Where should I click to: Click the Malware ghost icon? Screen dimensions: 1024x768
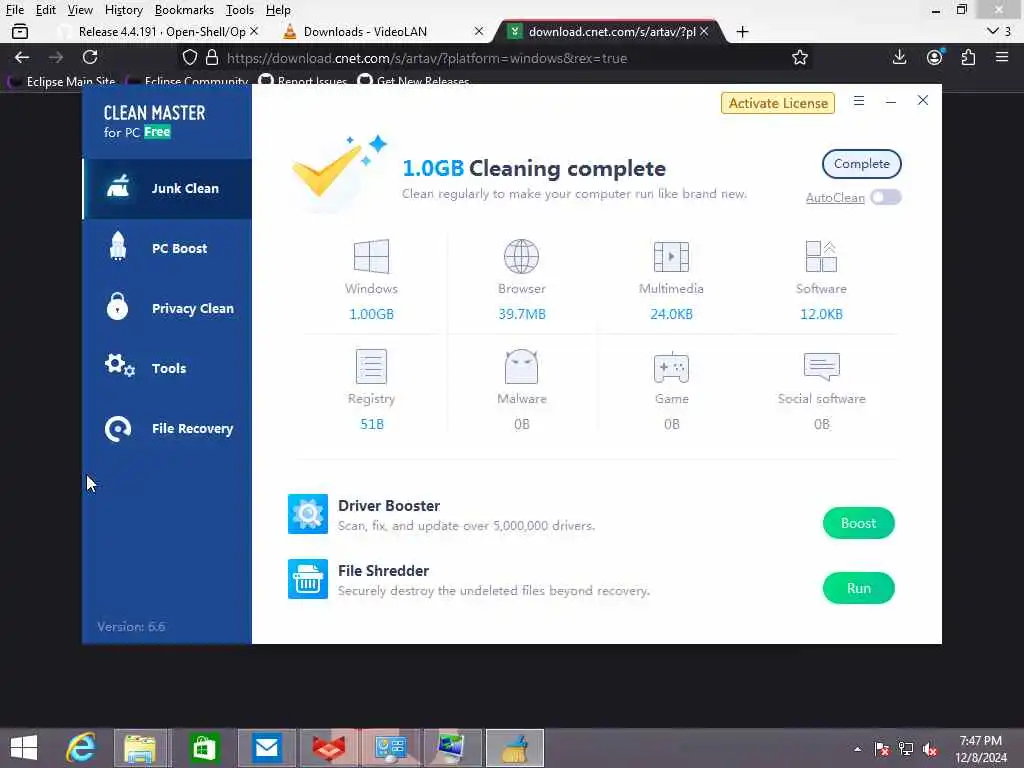pos(521,366)
